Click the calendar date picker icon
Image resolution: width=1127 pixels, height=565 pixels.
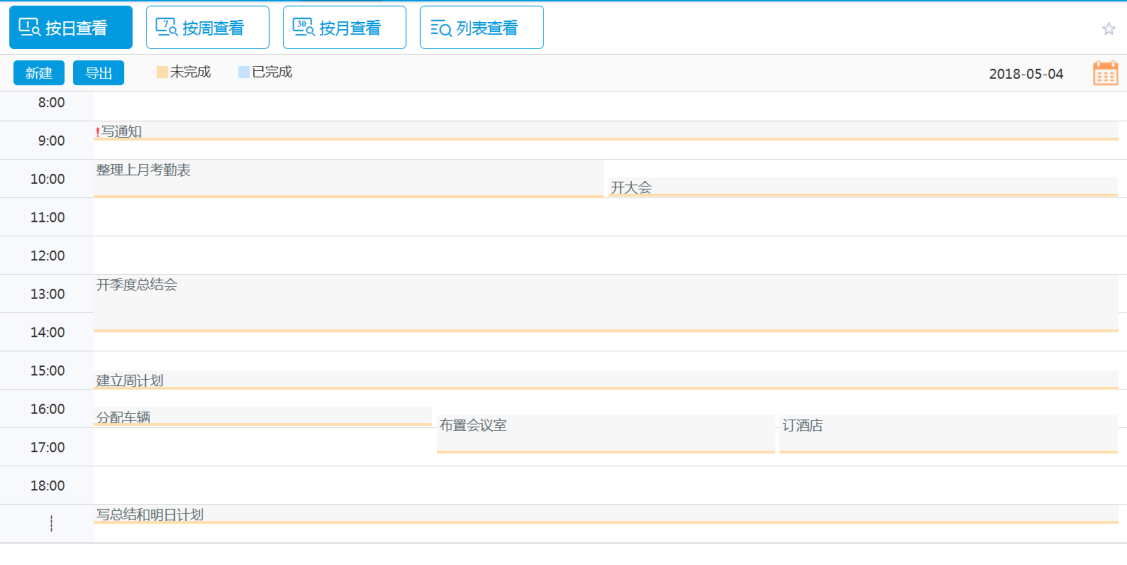1105,73
